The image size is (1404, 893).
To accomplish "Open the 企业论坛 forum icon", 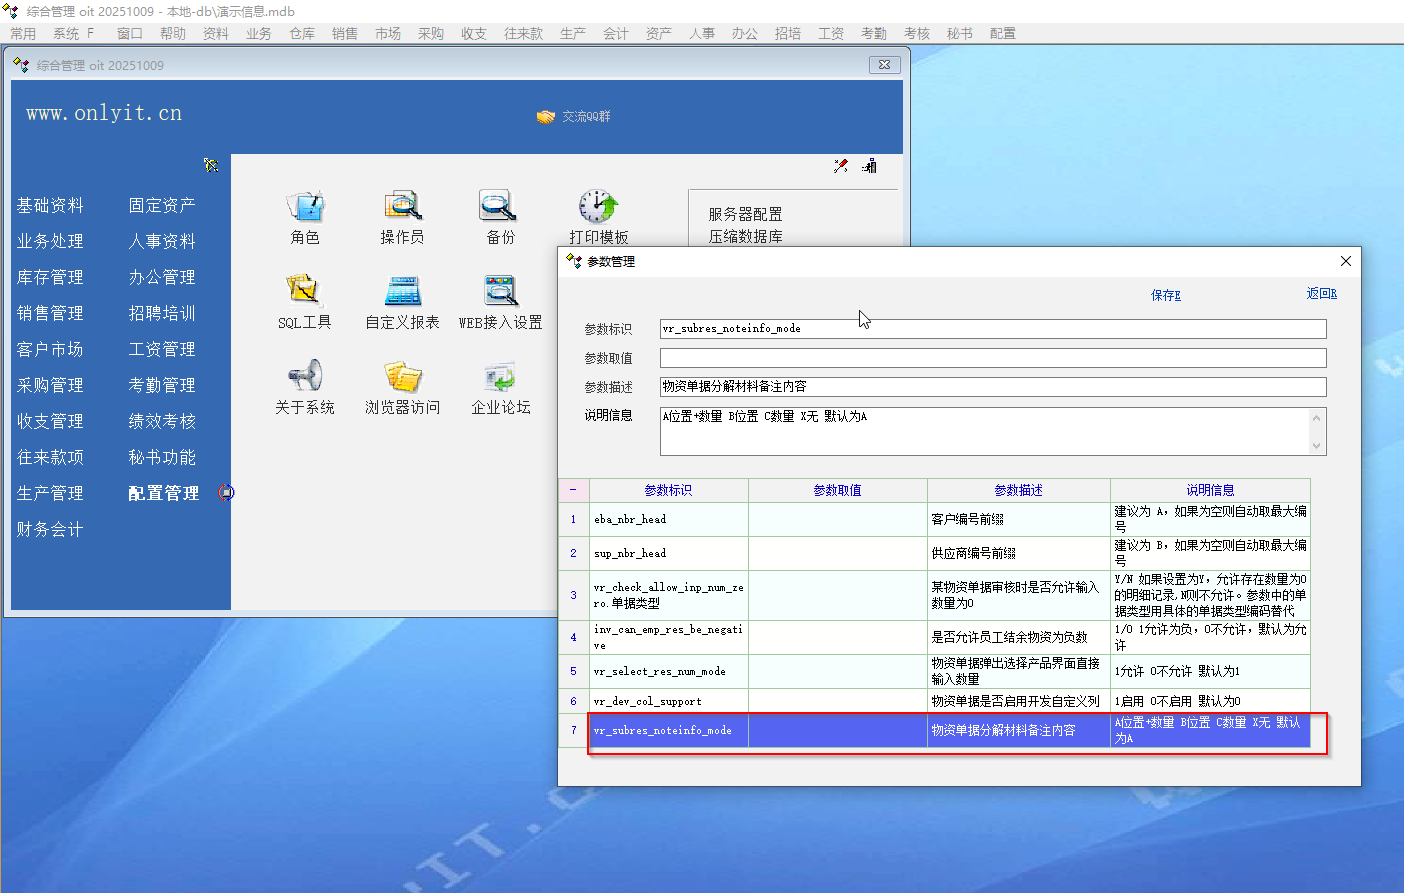I will pyautogui.click(x=500, y=377).
